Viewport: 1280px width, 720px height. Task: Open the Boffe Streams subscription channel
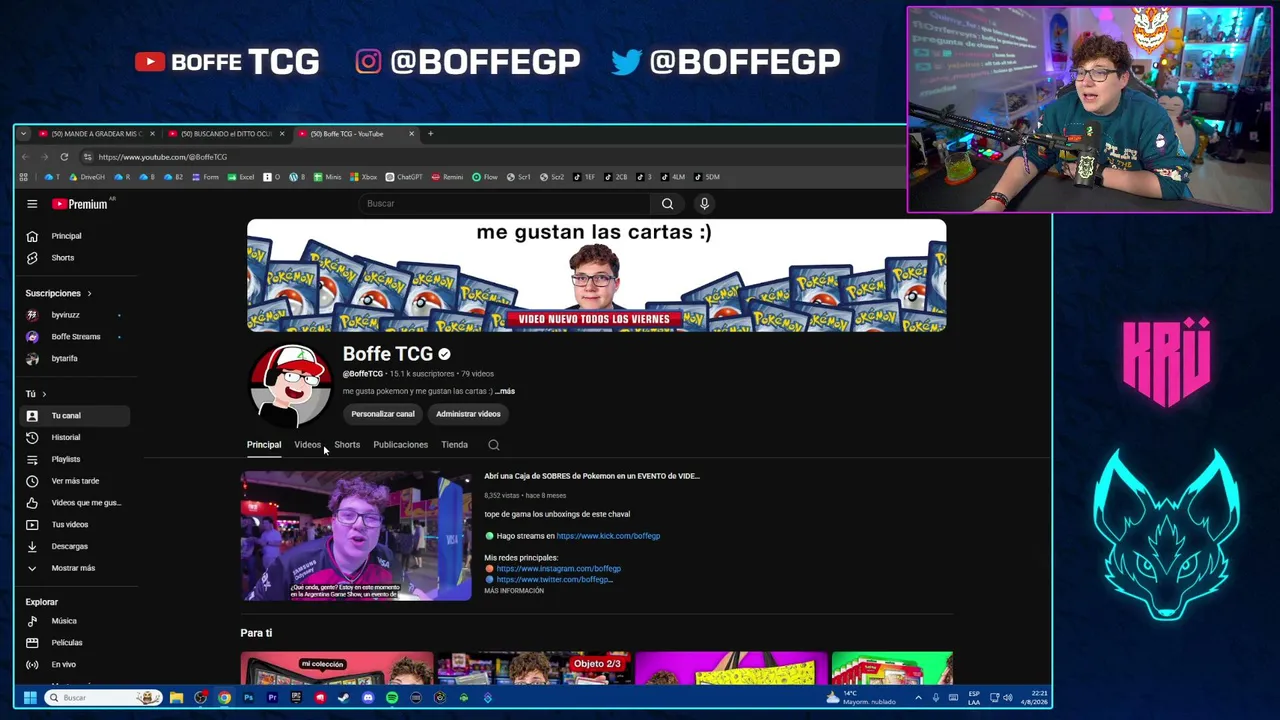tap(76, 337)
